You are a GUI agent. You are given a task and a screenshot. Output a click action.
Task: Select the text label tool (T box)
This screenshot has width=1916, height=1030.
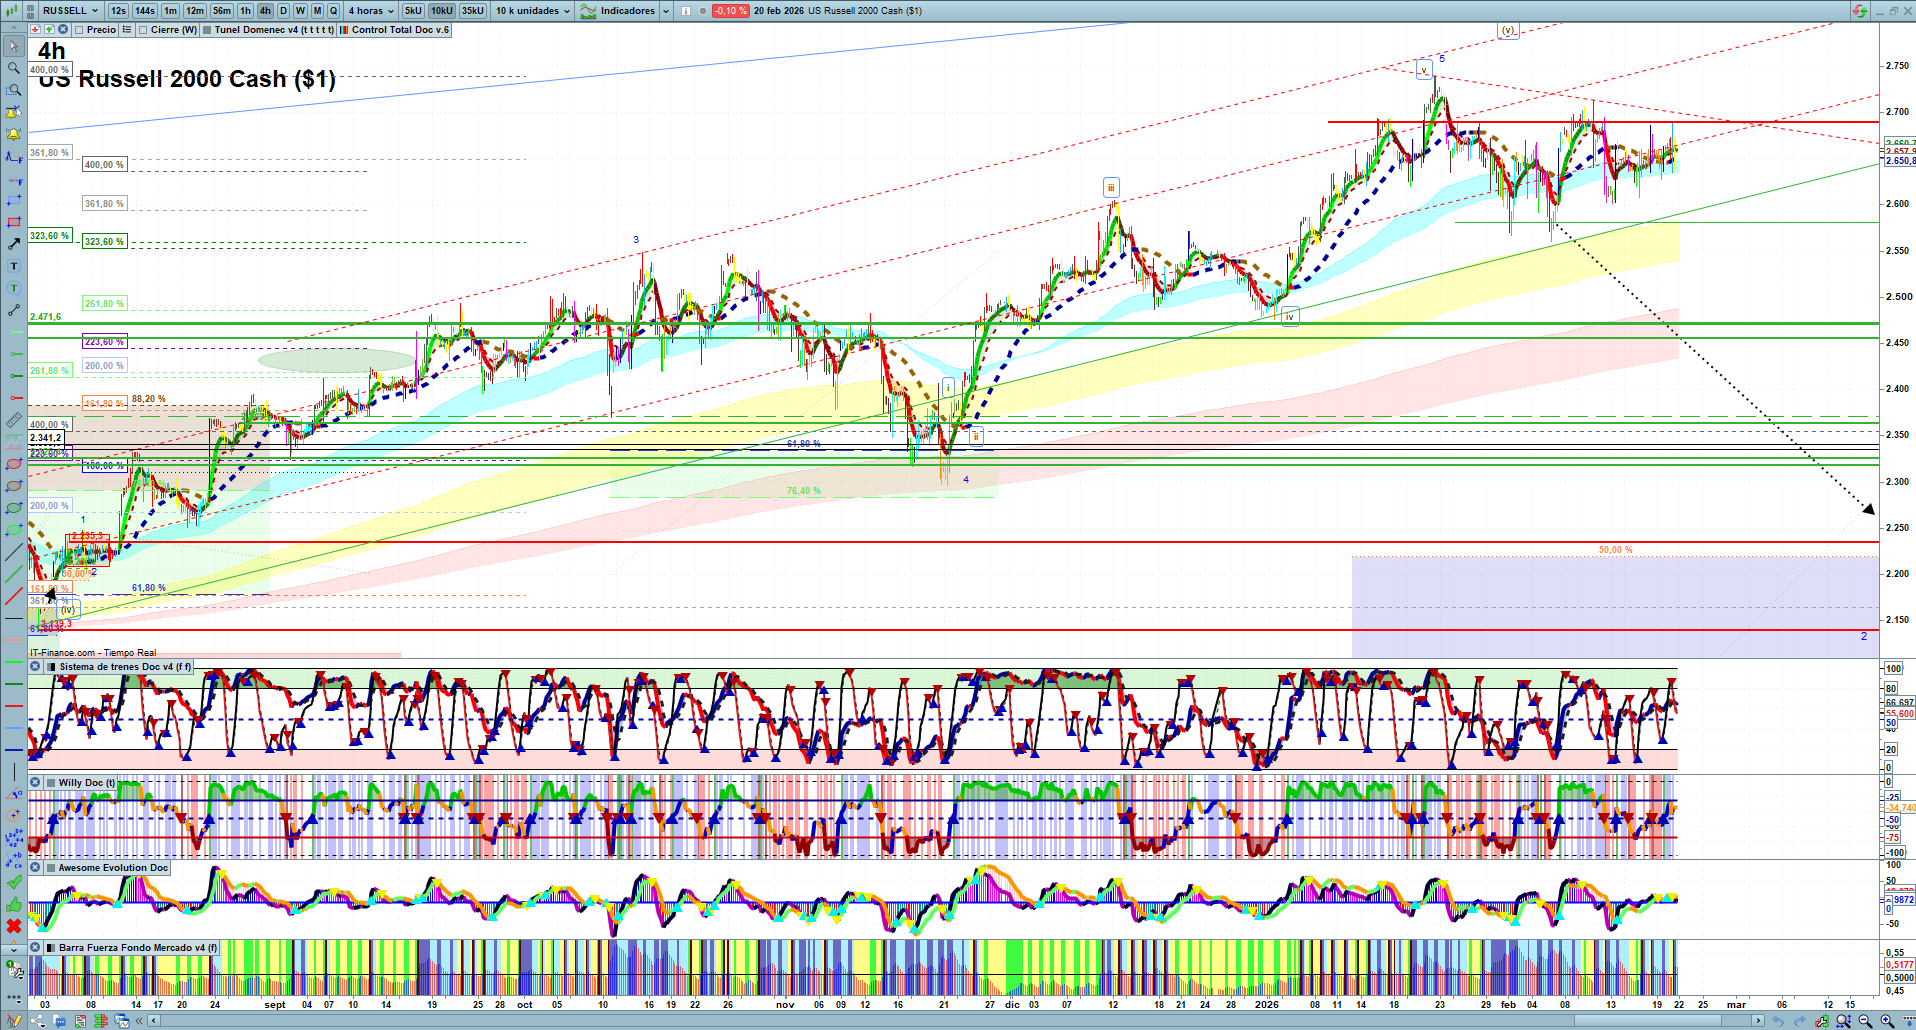click(x=14, y=267)
